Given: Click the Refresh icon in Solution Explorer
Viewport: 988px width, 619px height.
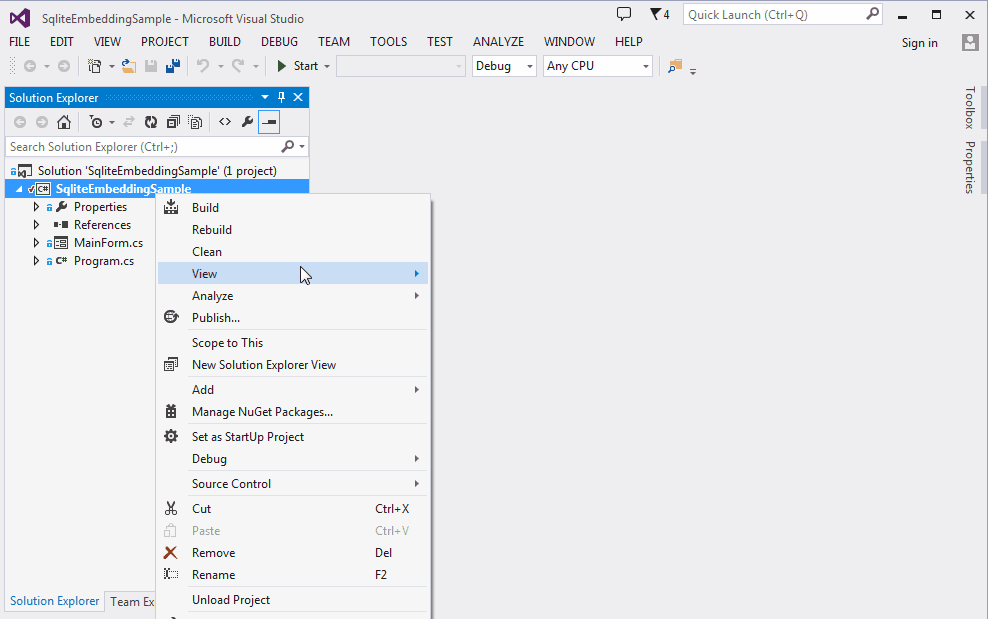Looking at the screenshot, I should (150, 121).
